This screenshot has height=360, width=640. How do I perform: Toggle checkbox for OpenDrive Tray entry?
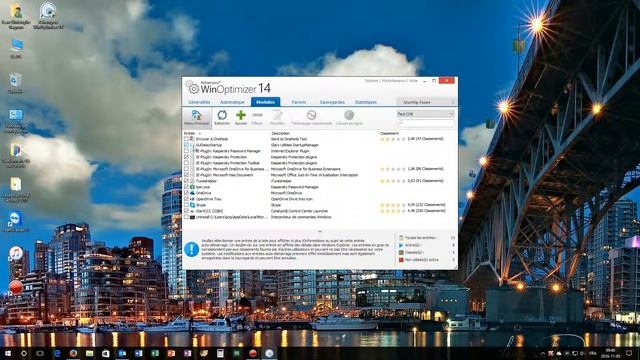187,199
